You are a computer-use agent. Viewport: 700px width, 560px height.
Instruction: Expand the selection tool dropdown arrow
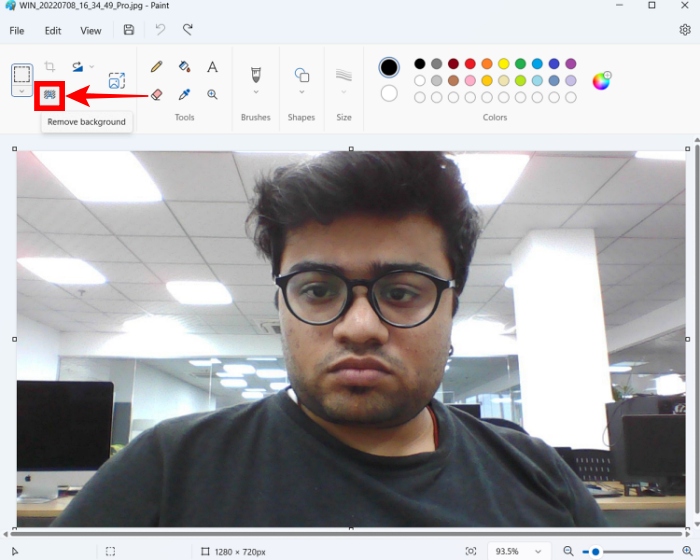click(x=21, y=91)
